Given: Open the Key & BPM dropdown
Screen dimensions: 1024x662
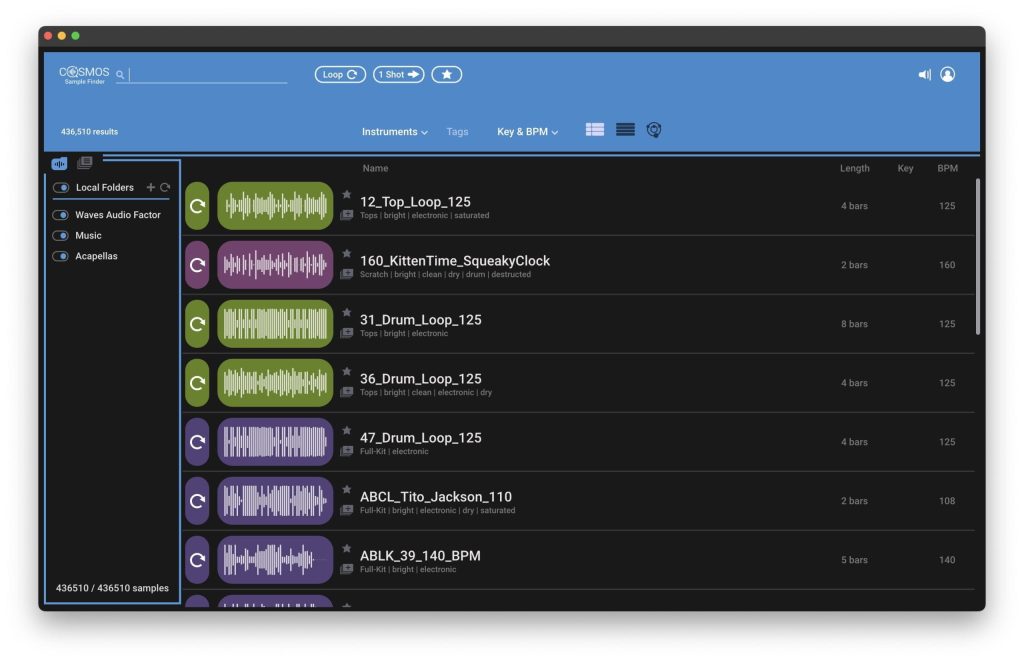Looking at the screenshot, I should [x=527, y=132].
